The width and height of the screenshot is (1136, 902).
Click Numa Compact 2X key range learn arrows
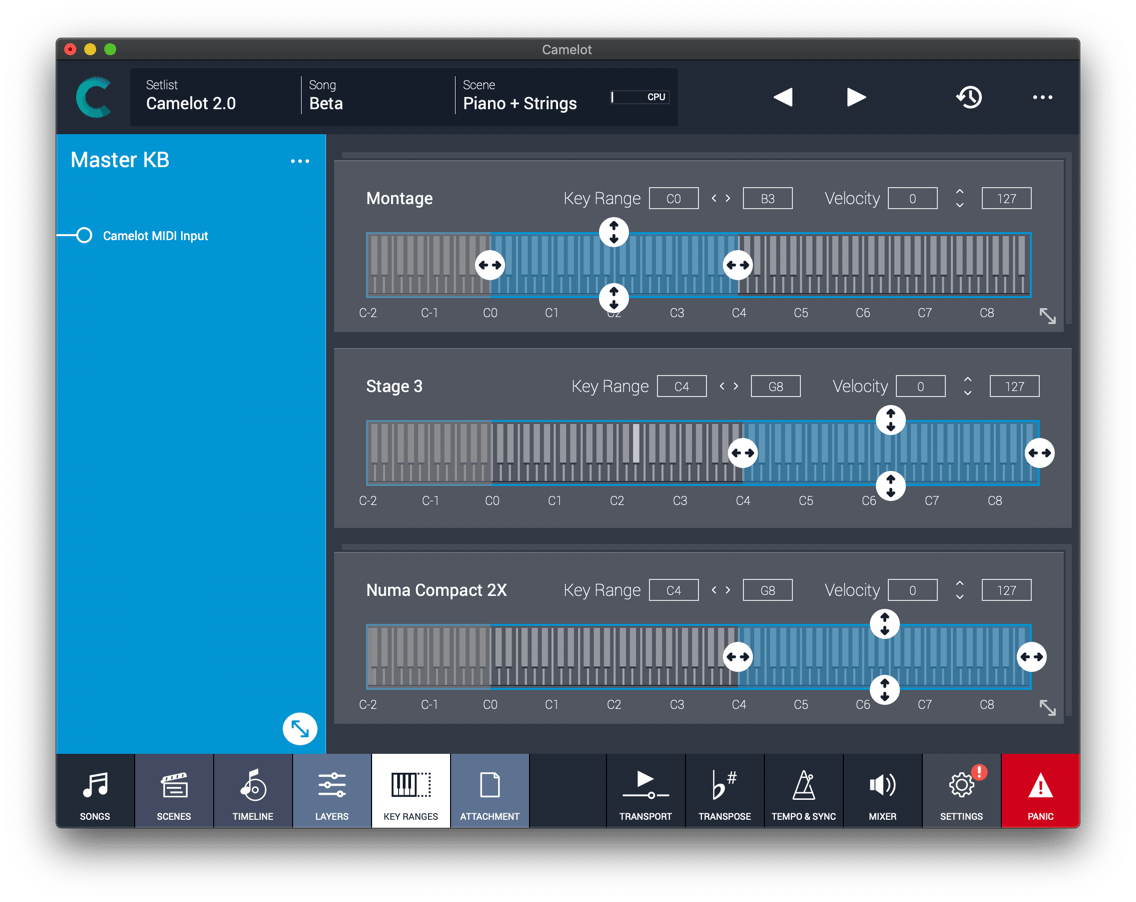click(721, 590)
